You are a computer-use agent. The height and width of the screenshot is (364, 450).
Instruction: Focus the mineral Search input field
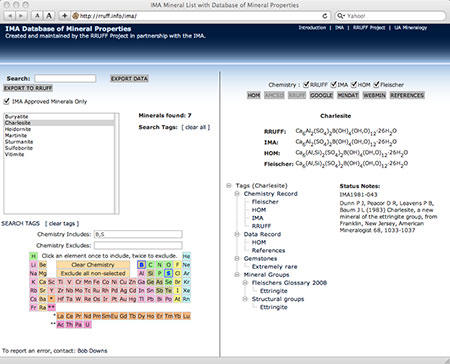click(x=65, y=78)
